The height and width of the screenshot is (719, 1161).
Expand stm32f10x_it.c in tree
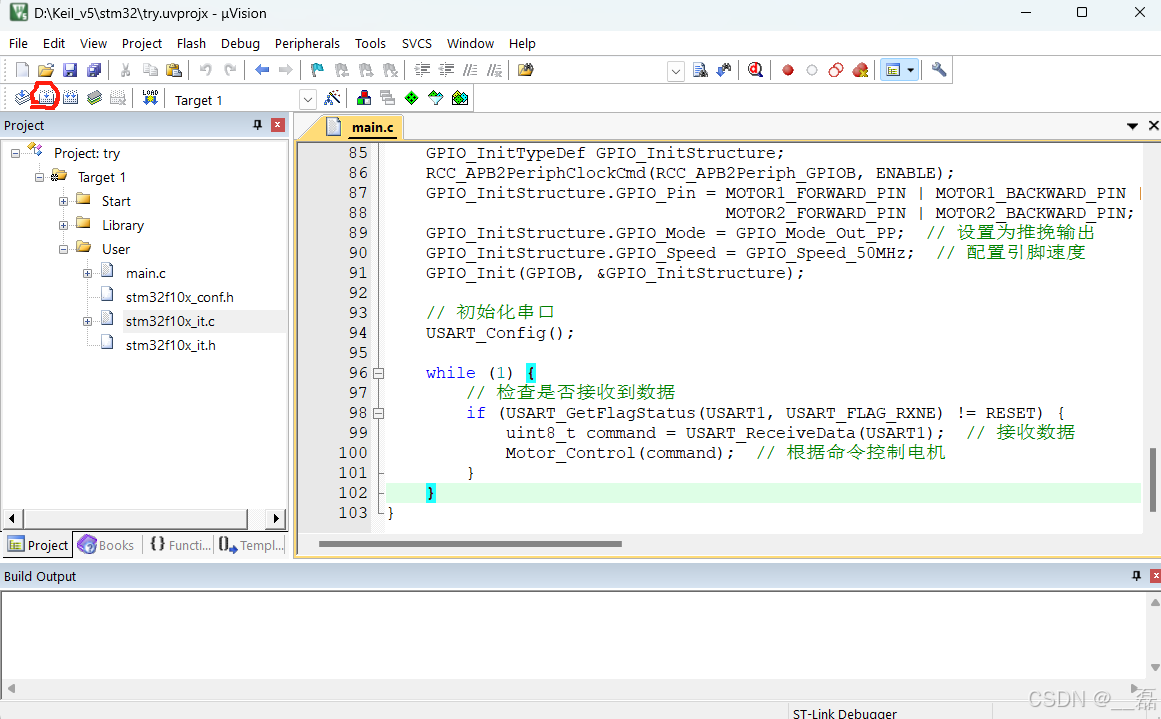coord(87,321)
